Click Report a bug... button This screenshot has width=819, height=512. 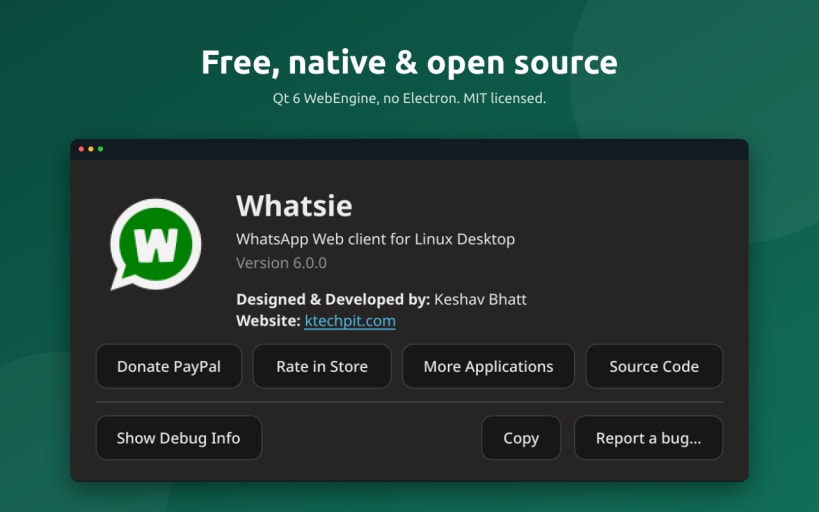tap(648, 438)
